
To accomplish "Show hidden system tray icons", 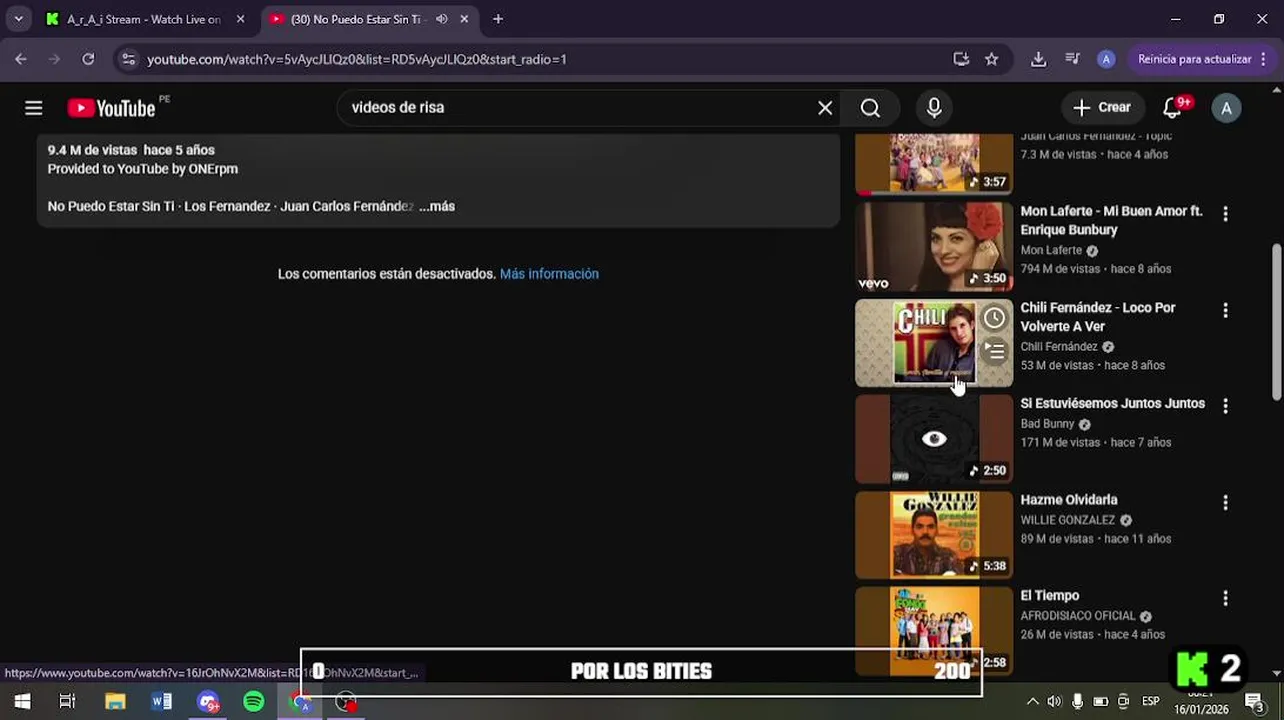I will pos(1032,702).
